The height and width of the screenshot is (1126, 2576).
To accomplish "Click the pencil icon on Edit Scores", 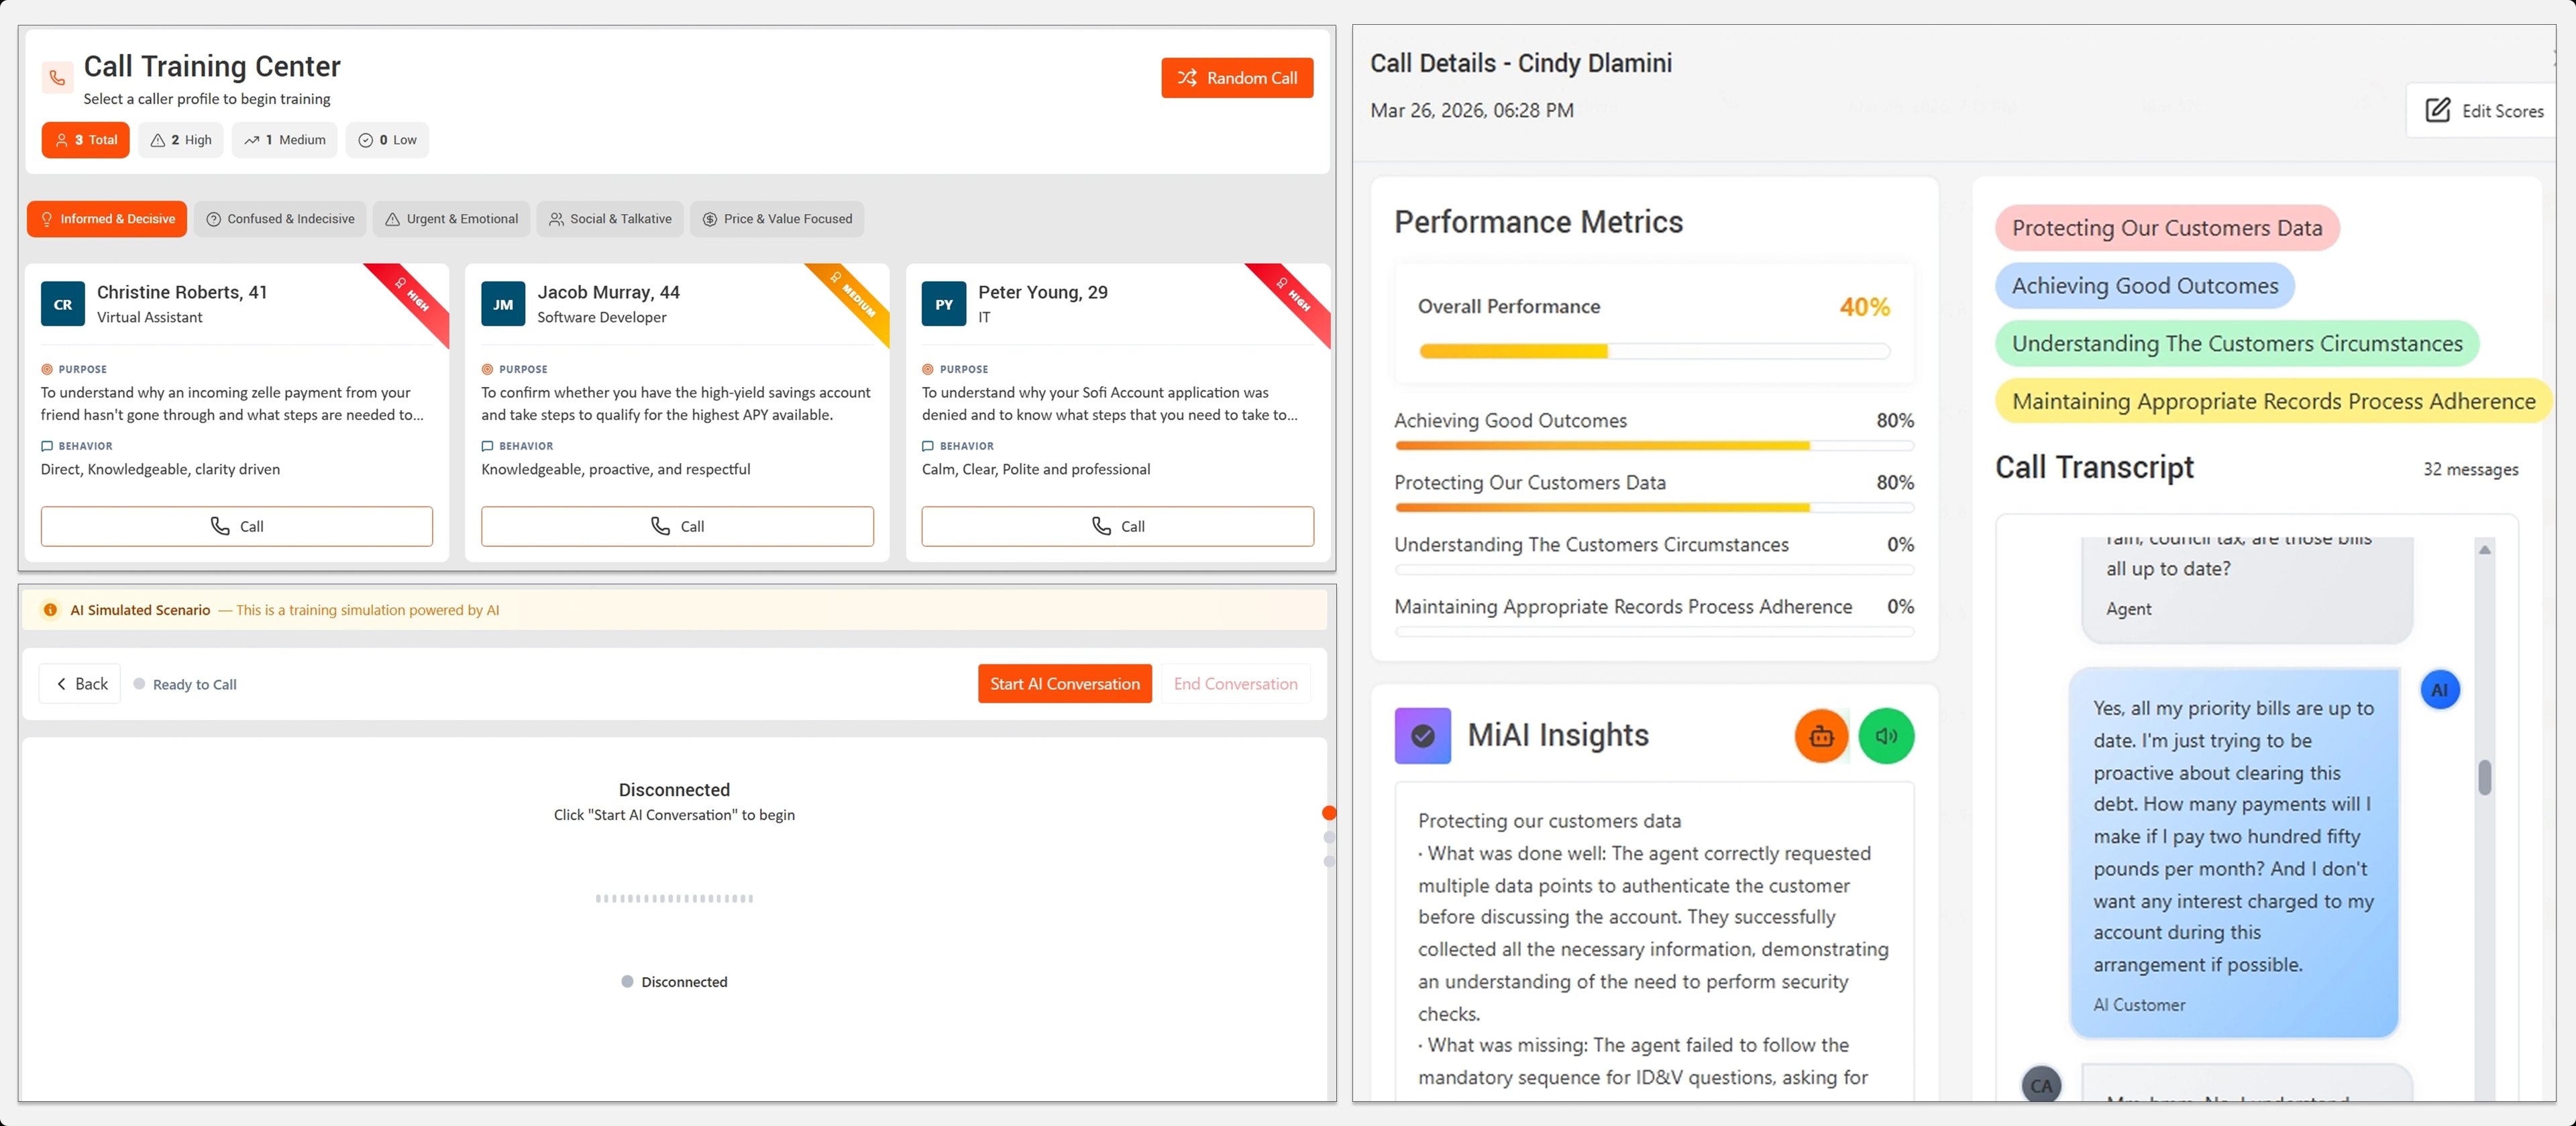I will tap(2438, 111).
